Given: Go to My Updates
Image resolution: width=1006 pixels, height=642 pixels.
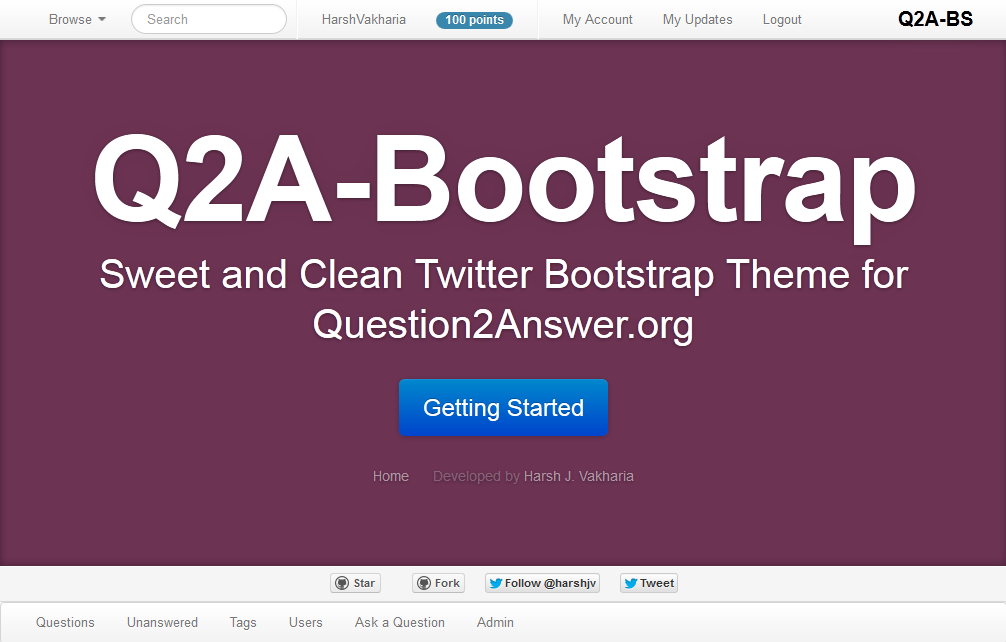Looking at the screenshot, I should [x=697, y=19].
